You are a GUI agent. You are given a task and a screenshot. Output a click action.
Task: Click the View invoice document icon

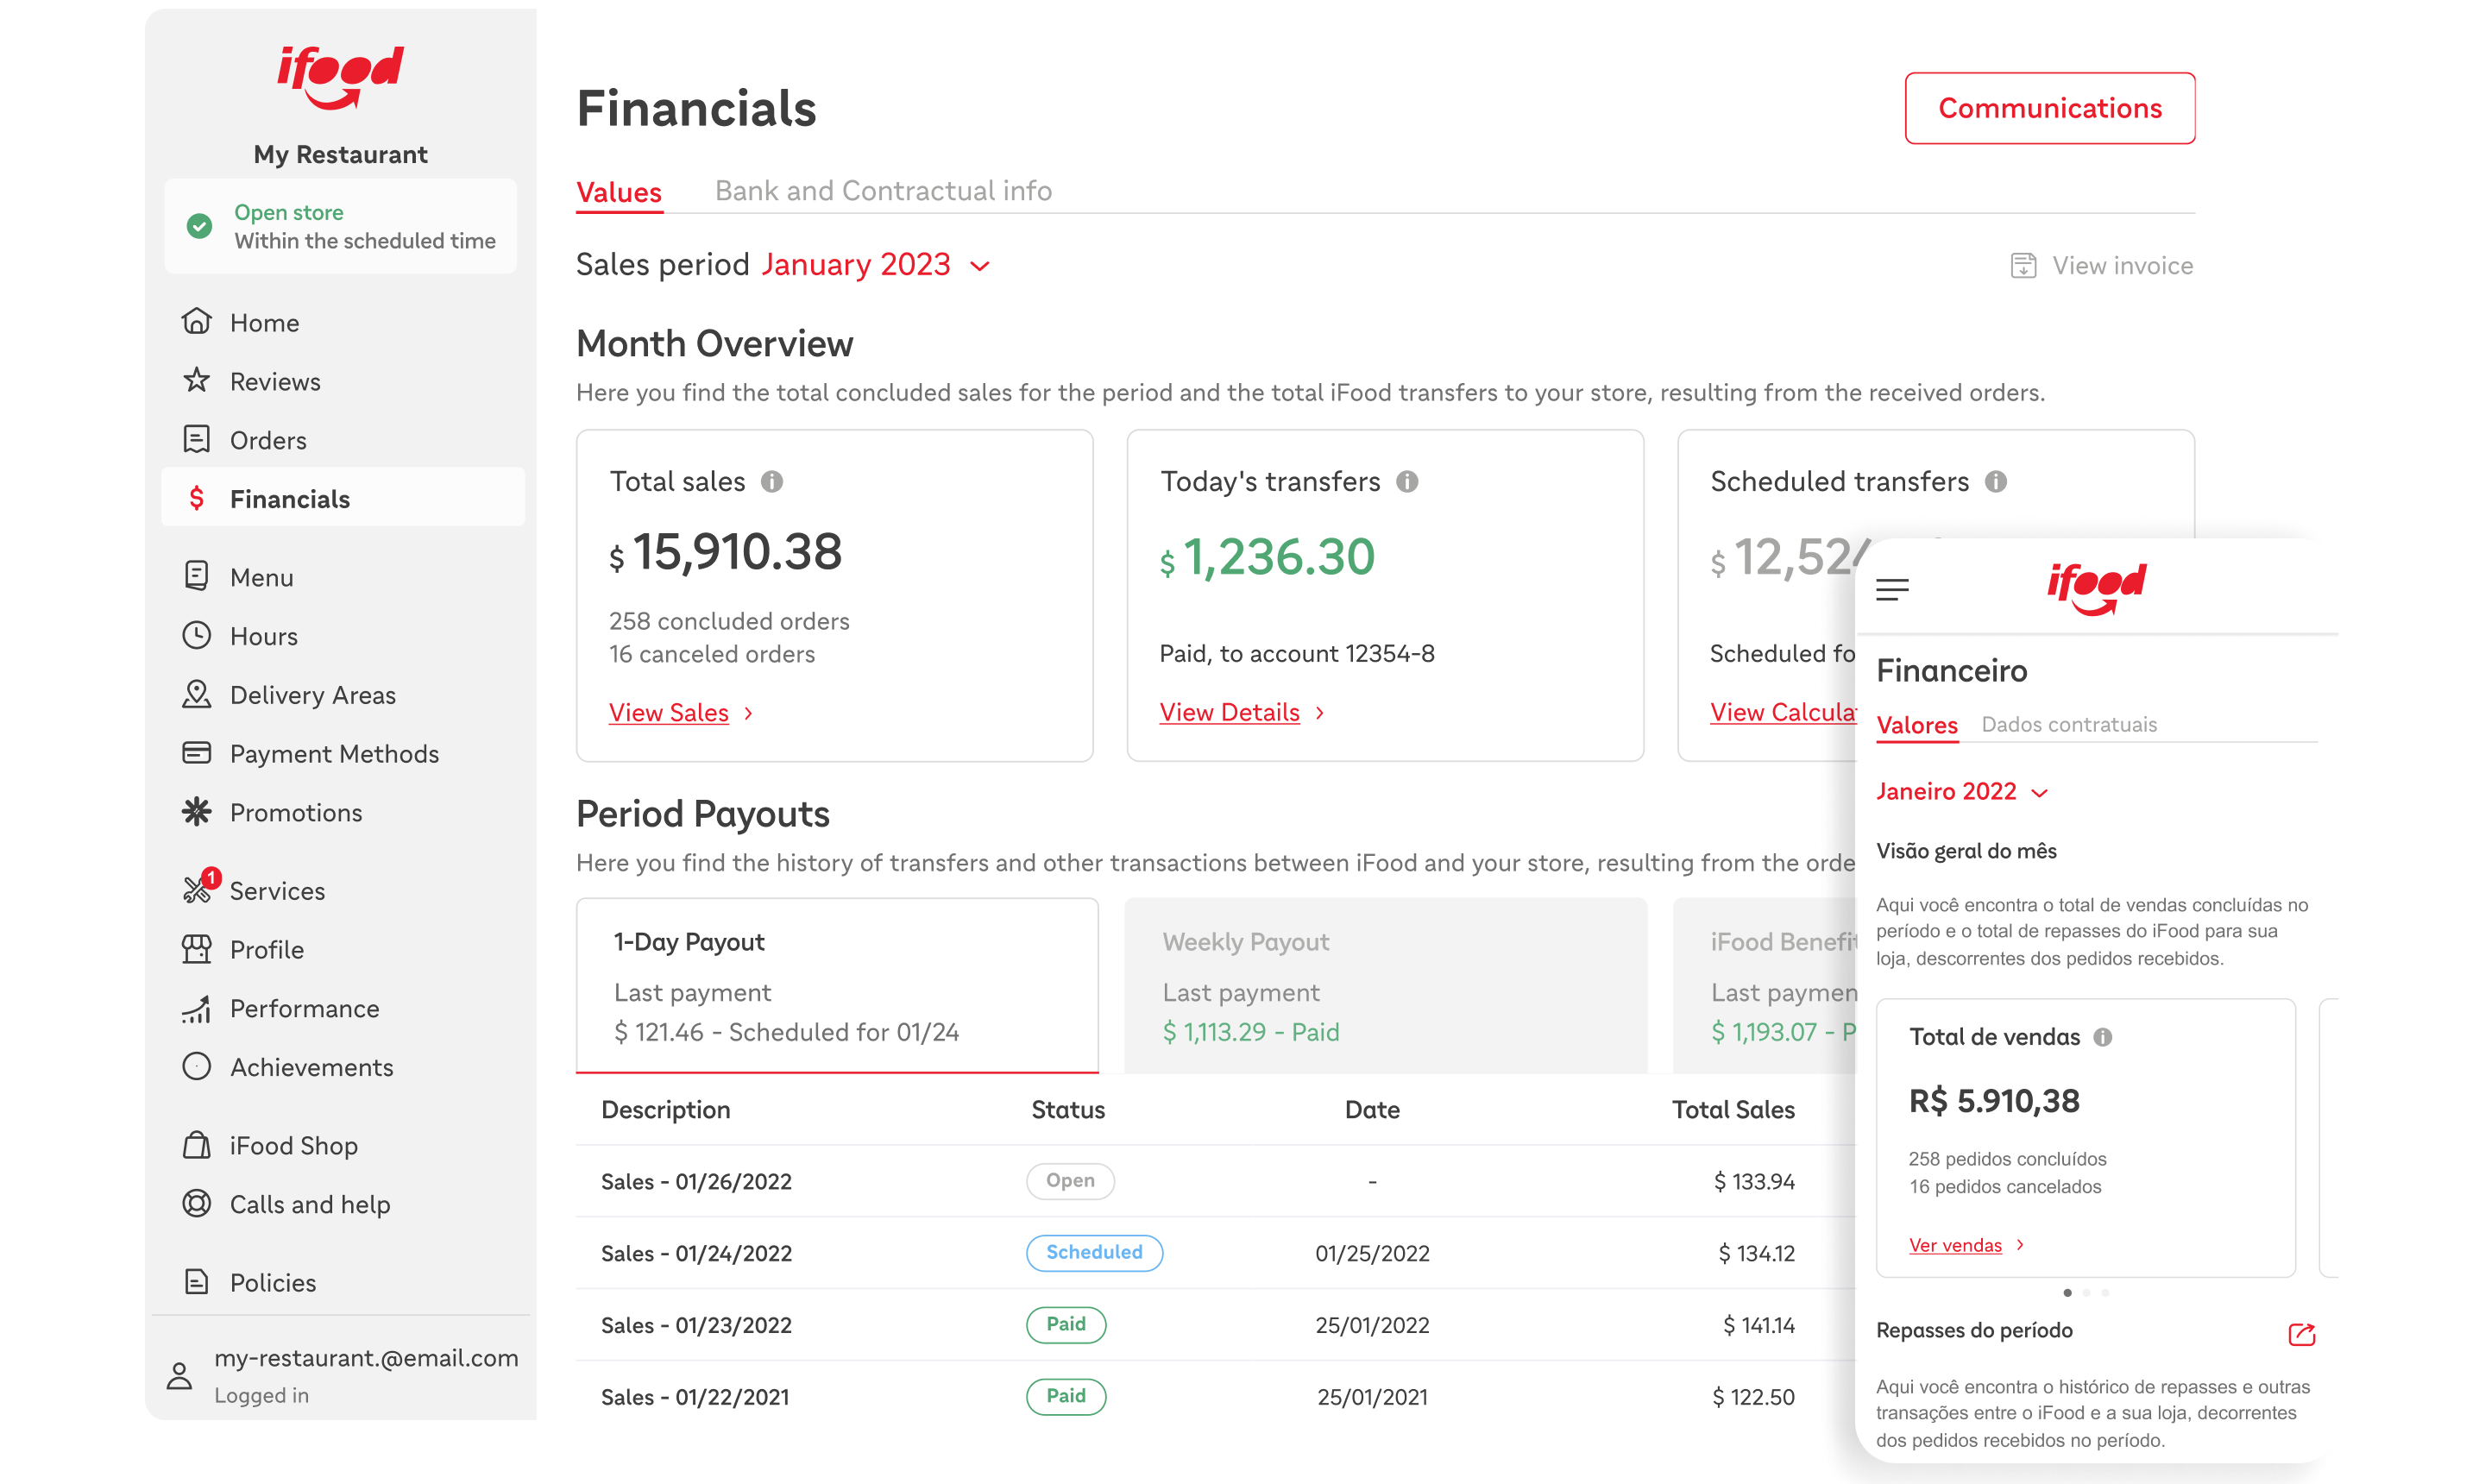pos(2023,264)
